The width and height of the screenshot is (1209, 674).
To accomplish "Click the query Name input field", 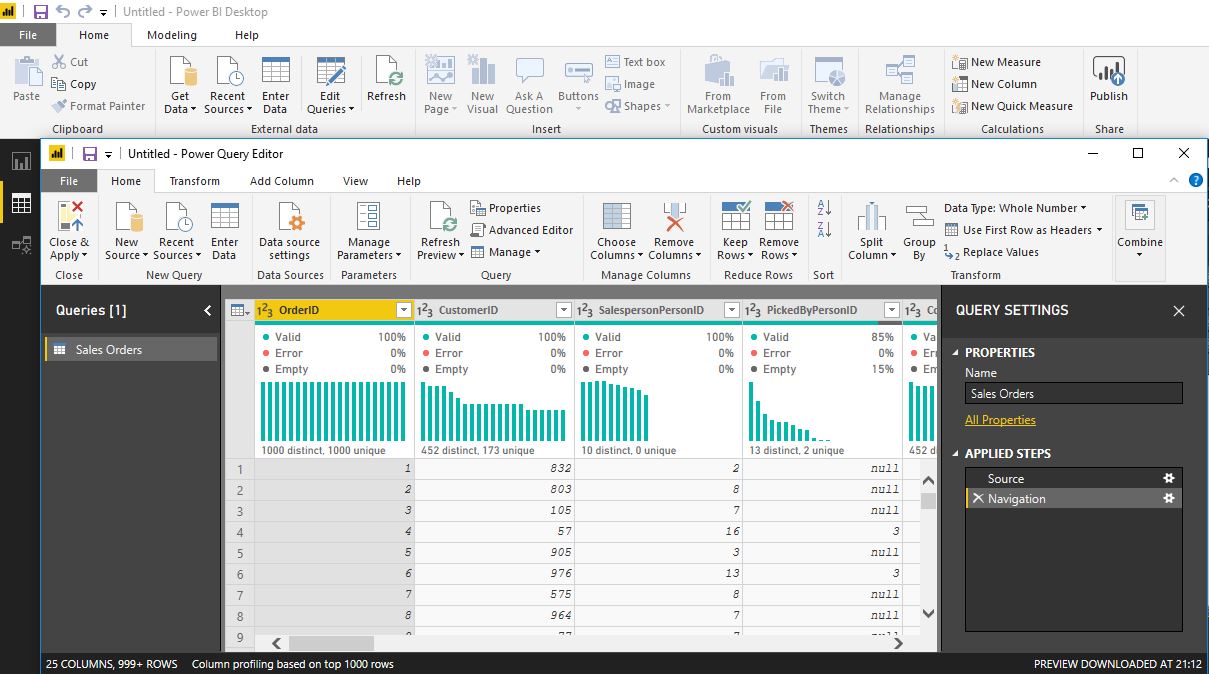I will tap(1074, 394).
